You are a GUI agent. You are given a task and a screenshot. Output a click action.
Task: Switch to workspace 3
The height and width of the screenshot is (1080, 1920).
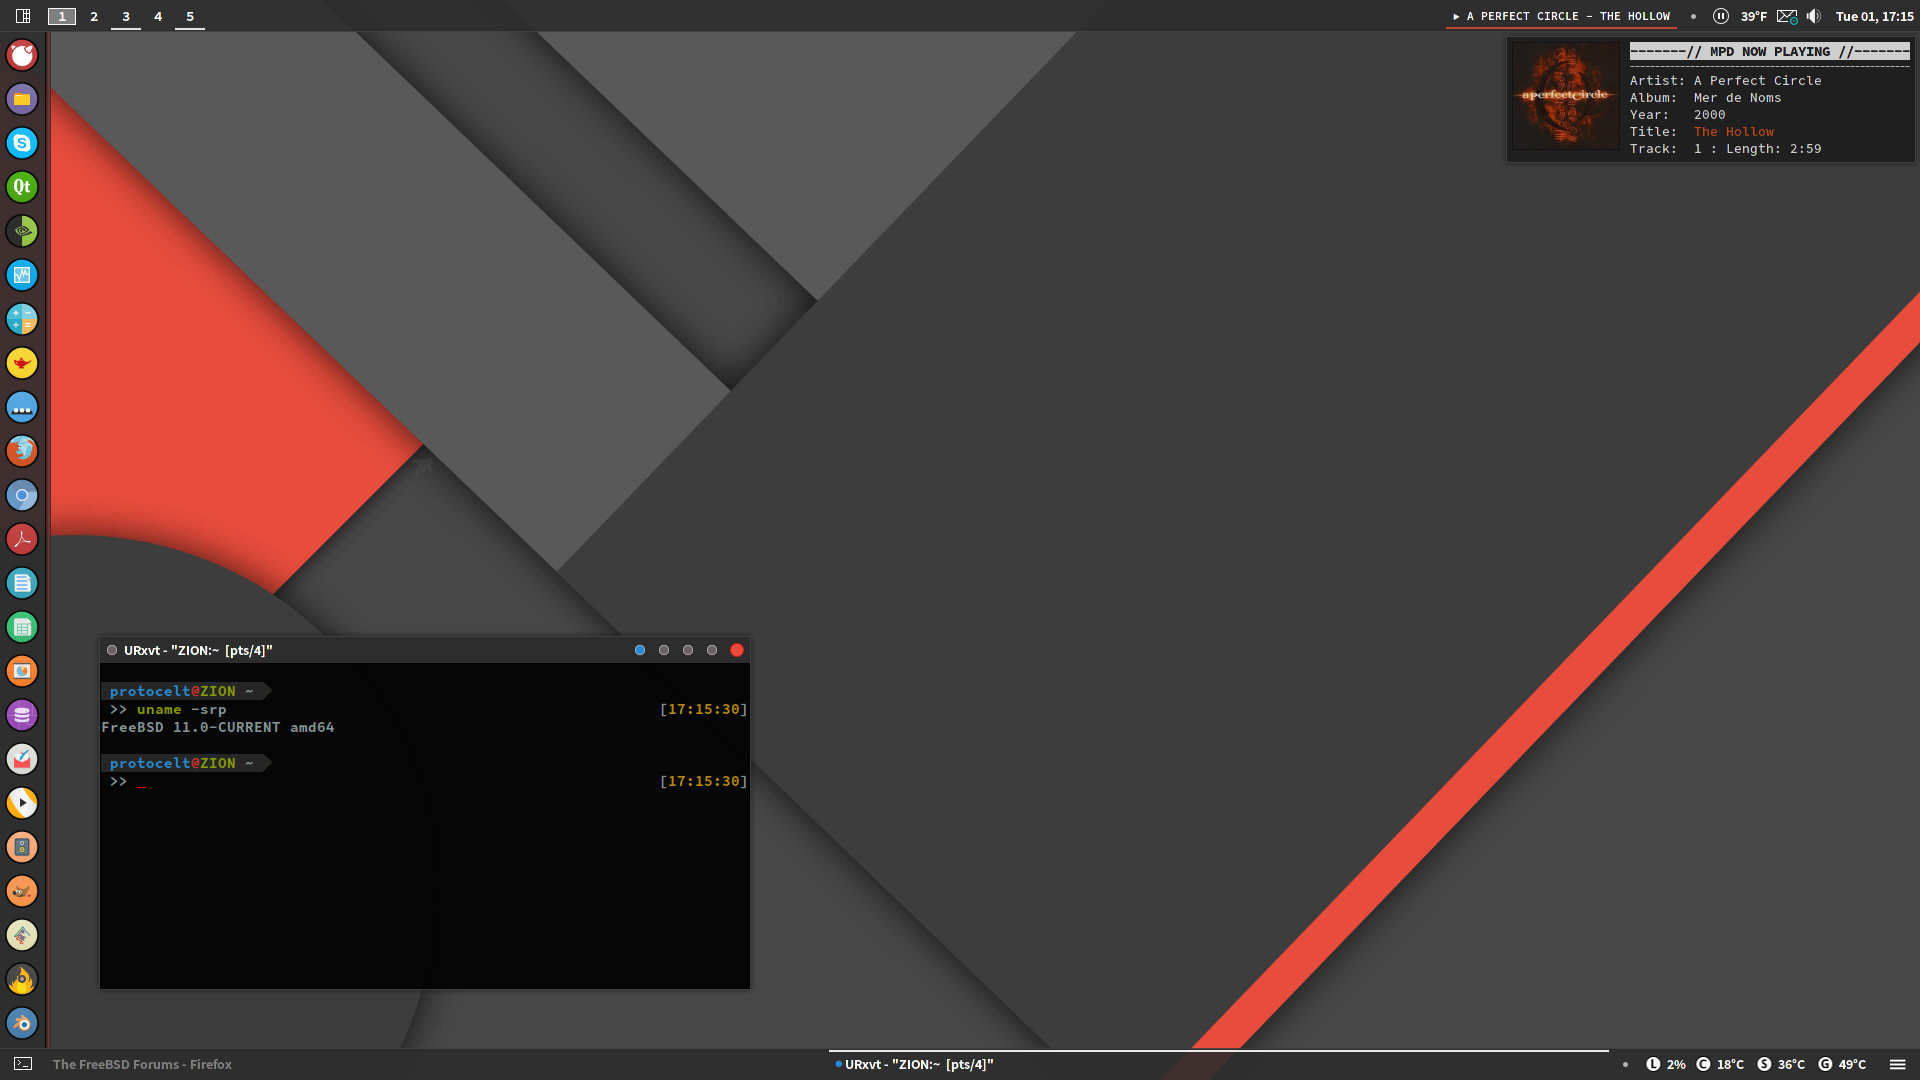(126, 16)
